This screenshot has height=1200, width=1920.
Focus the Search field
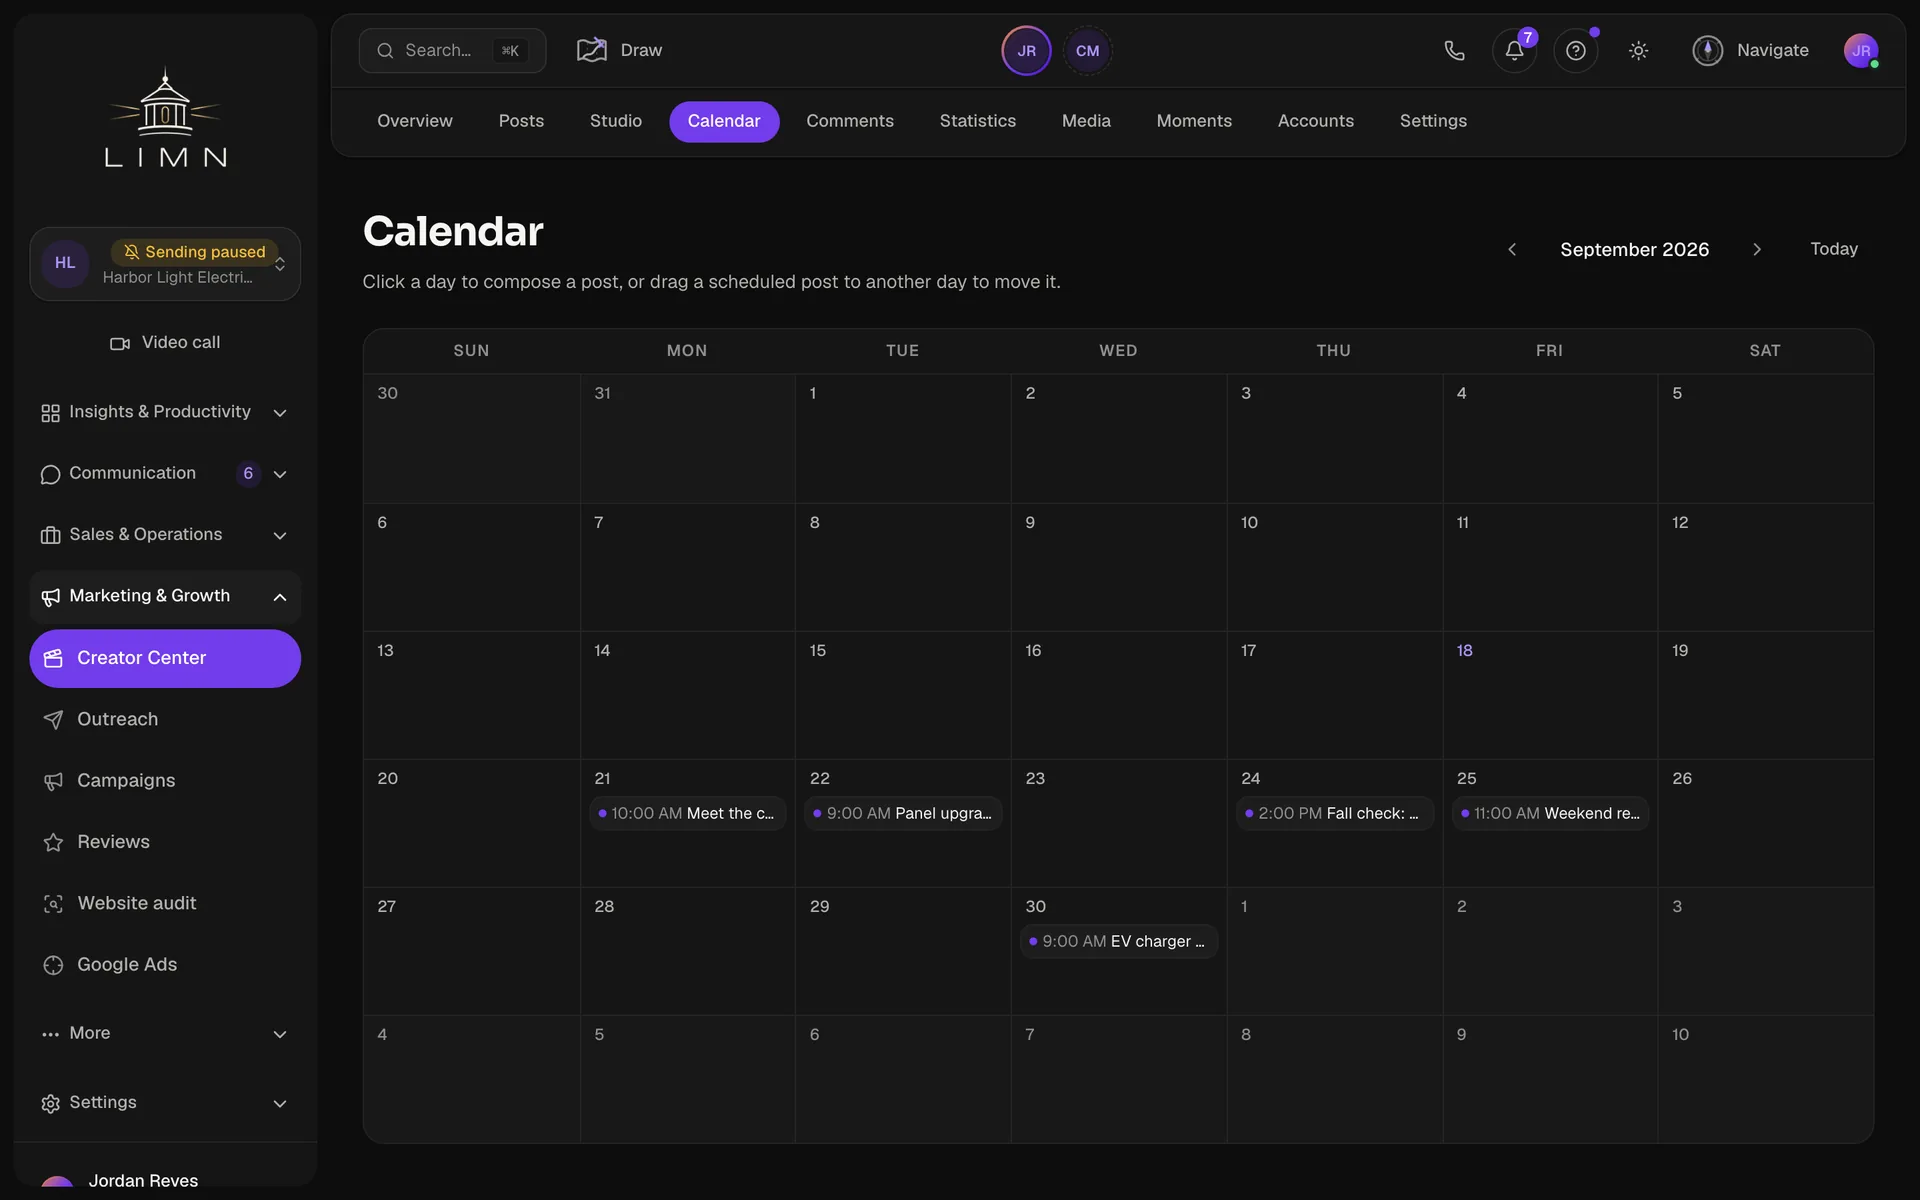[x=452, y=50]
